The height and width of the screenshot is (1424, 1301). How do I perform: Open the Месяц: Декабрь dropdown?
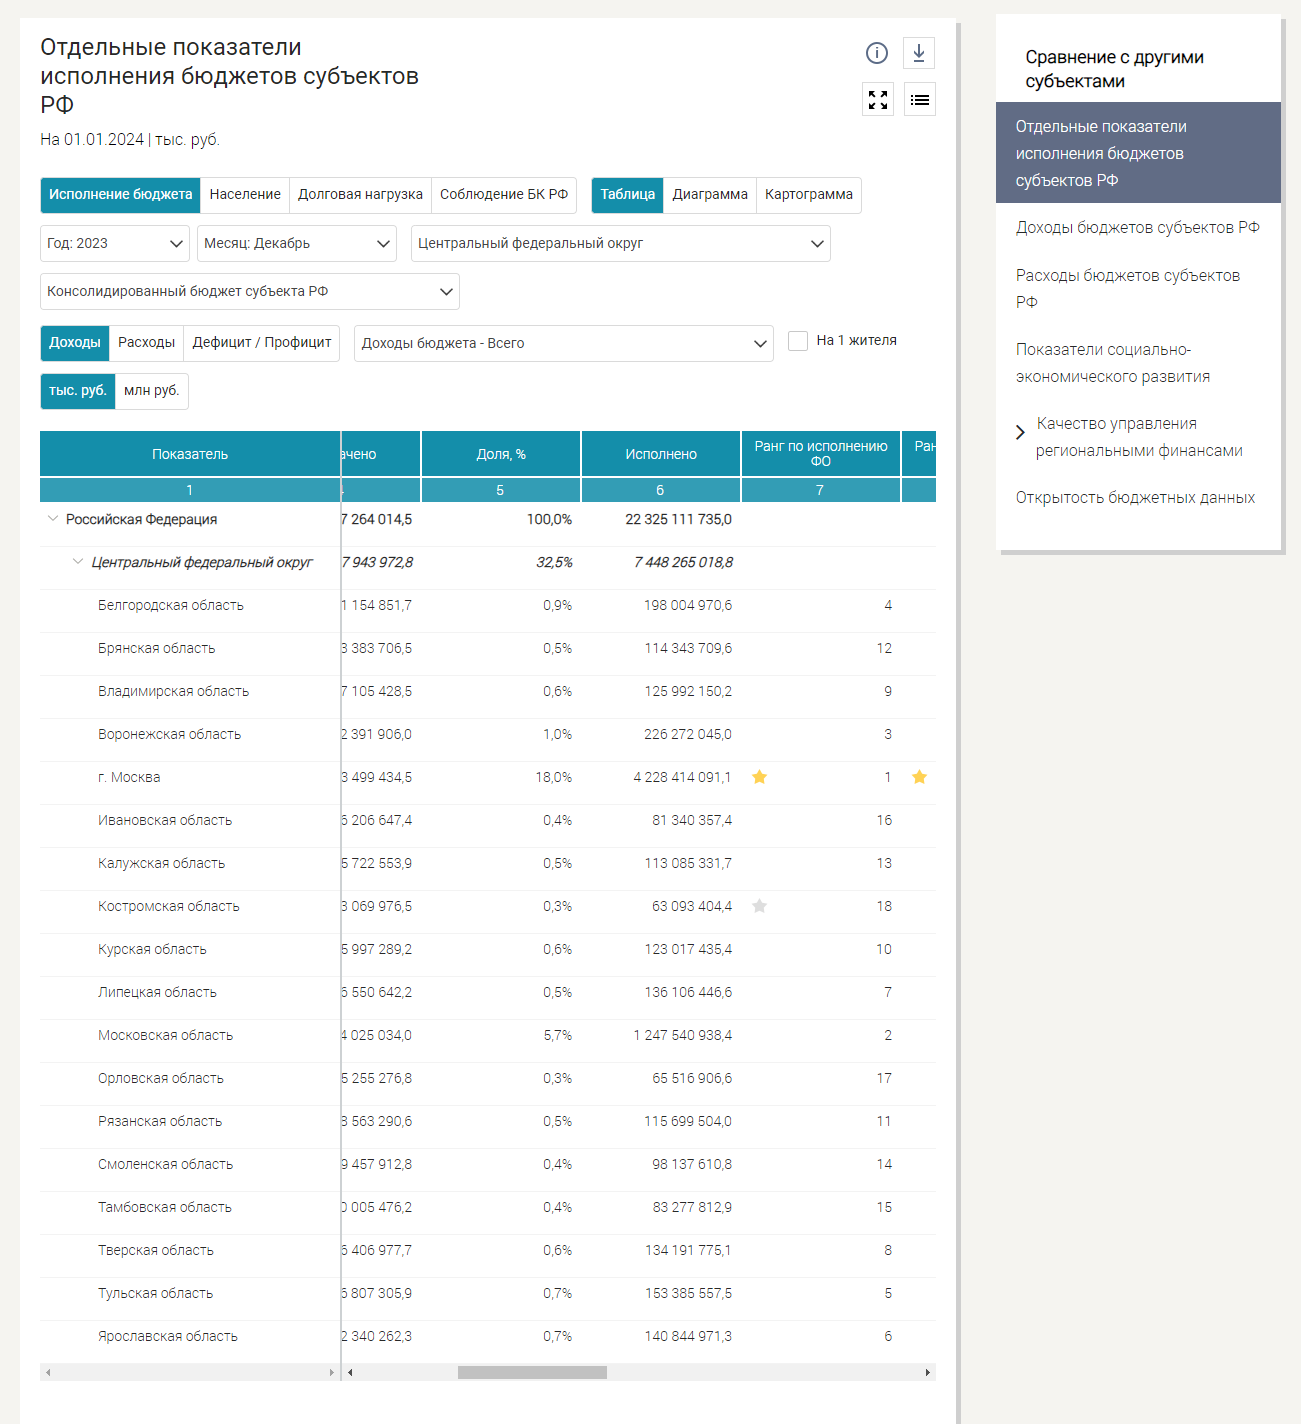coord(297,243)
